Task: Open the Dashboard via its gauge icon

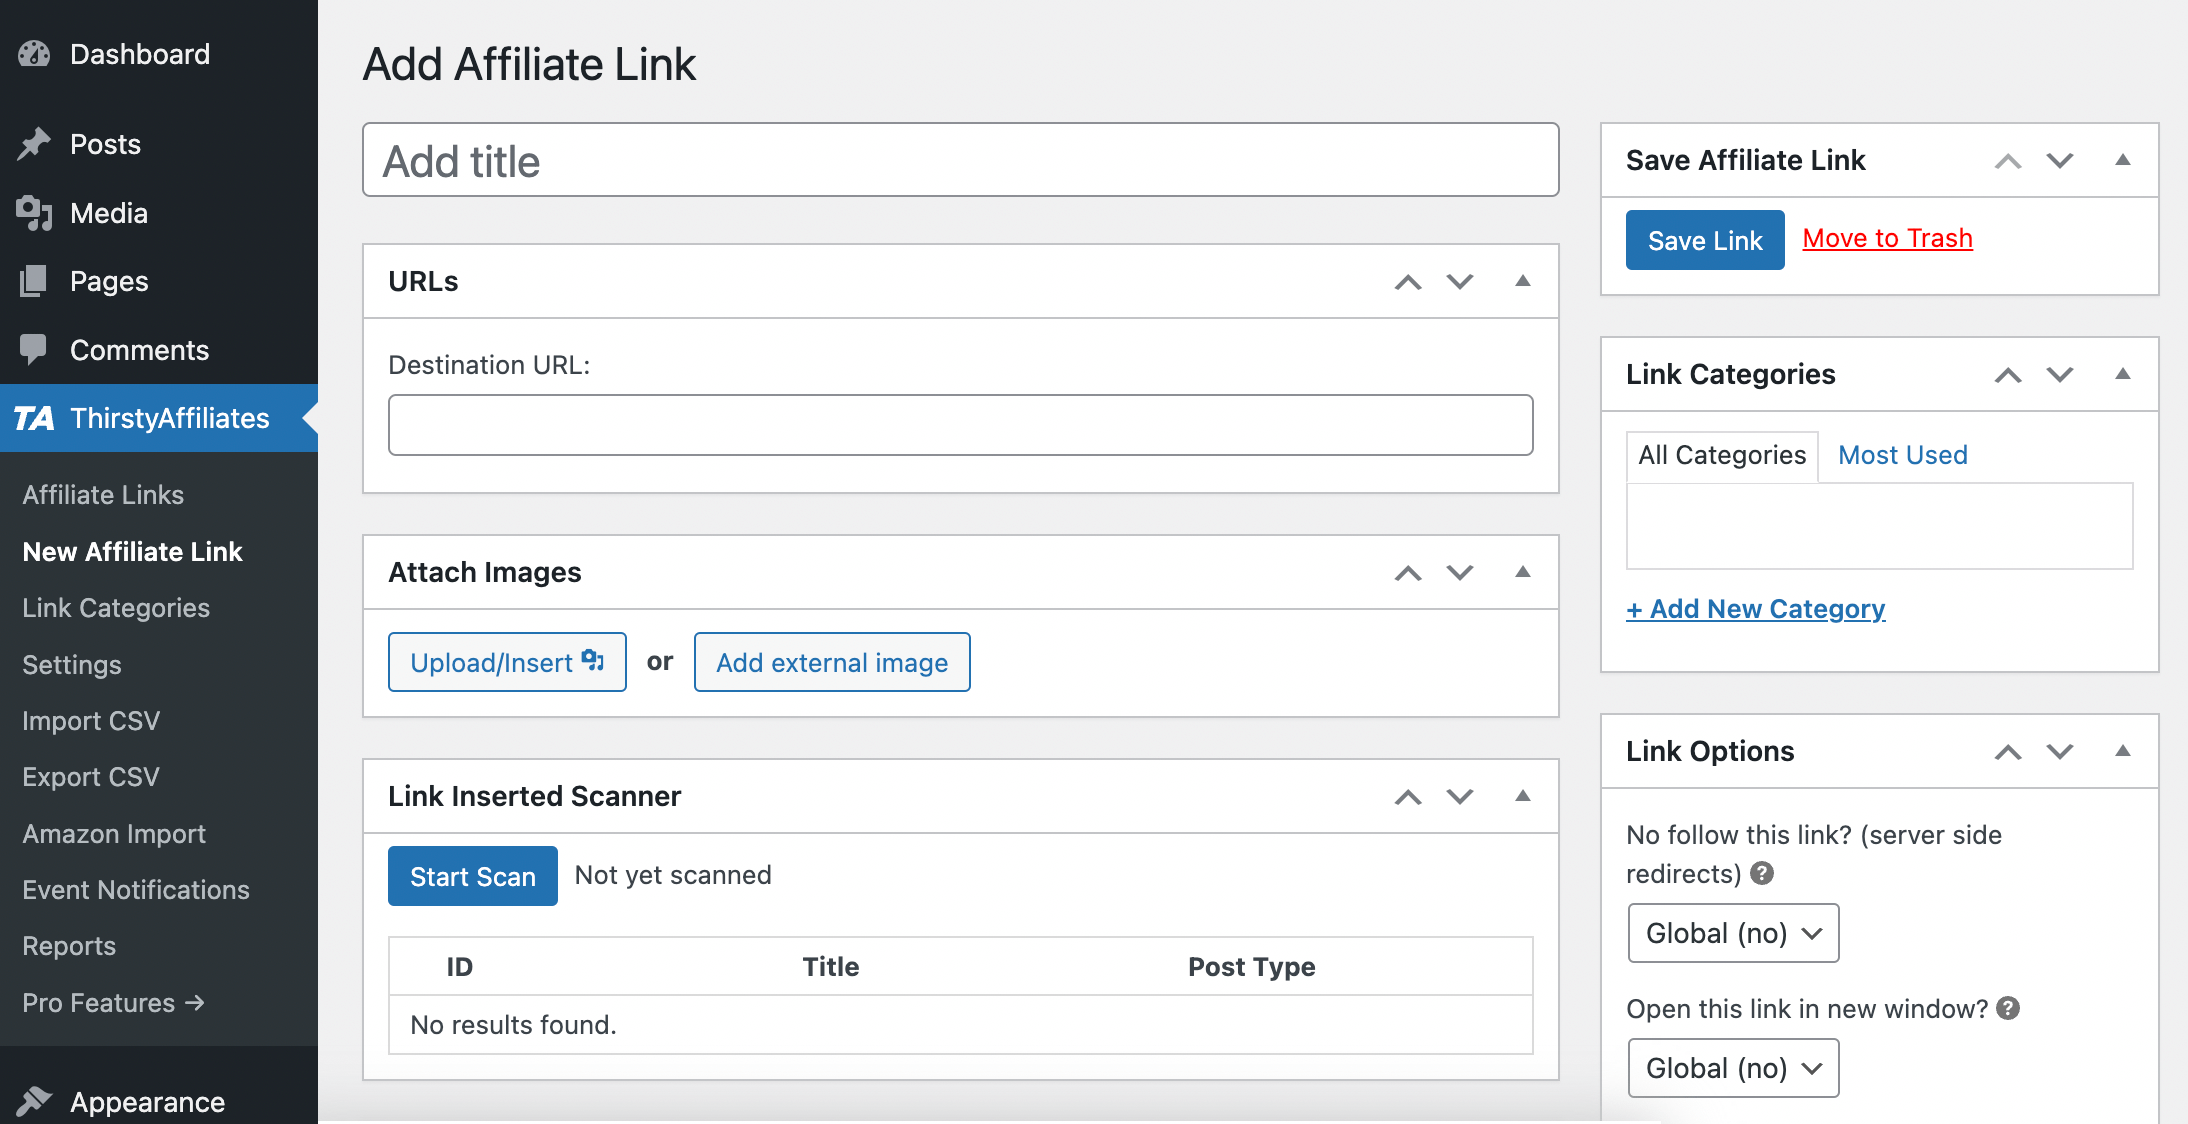Action: pyautogui.click(x=33, y=53)
